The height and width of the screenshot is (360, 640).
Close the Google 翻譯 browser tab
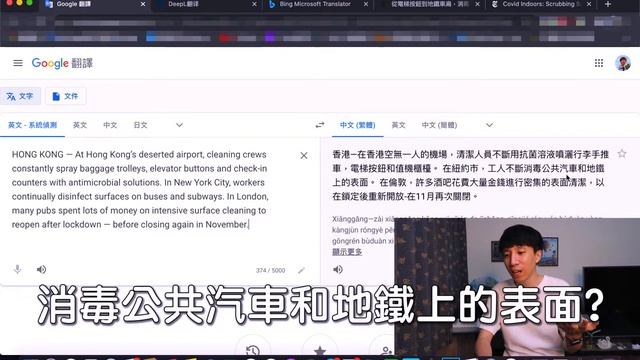click(143, 4)
